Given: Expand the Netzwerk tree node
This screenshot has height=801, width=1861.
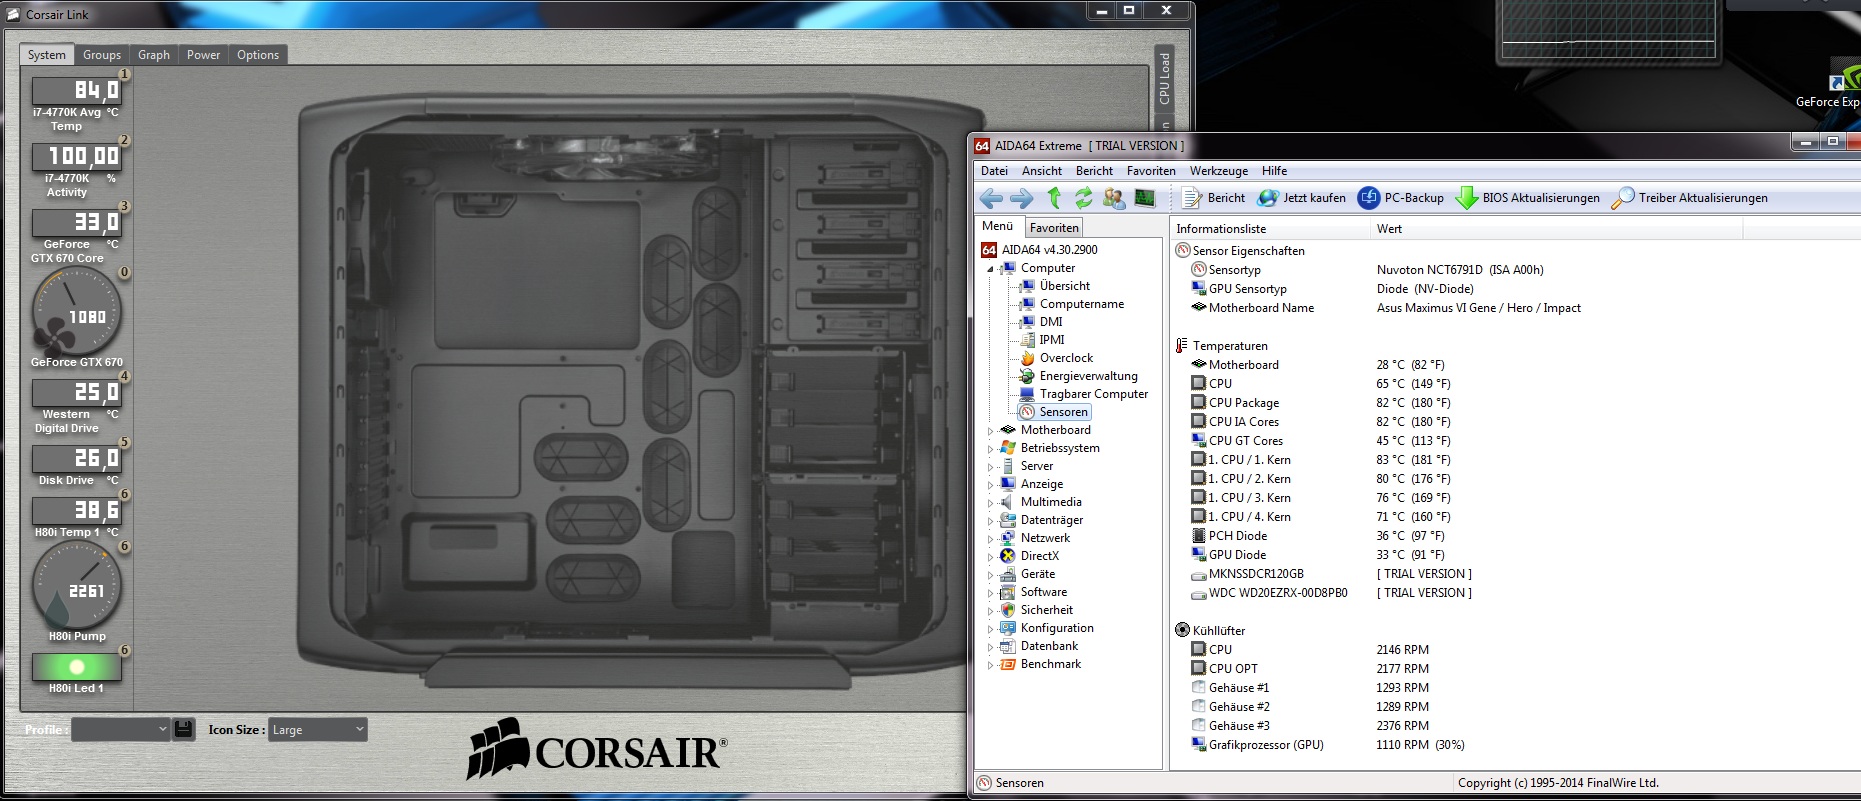Looking at the screenshot, I should click(x=991, y=539).
